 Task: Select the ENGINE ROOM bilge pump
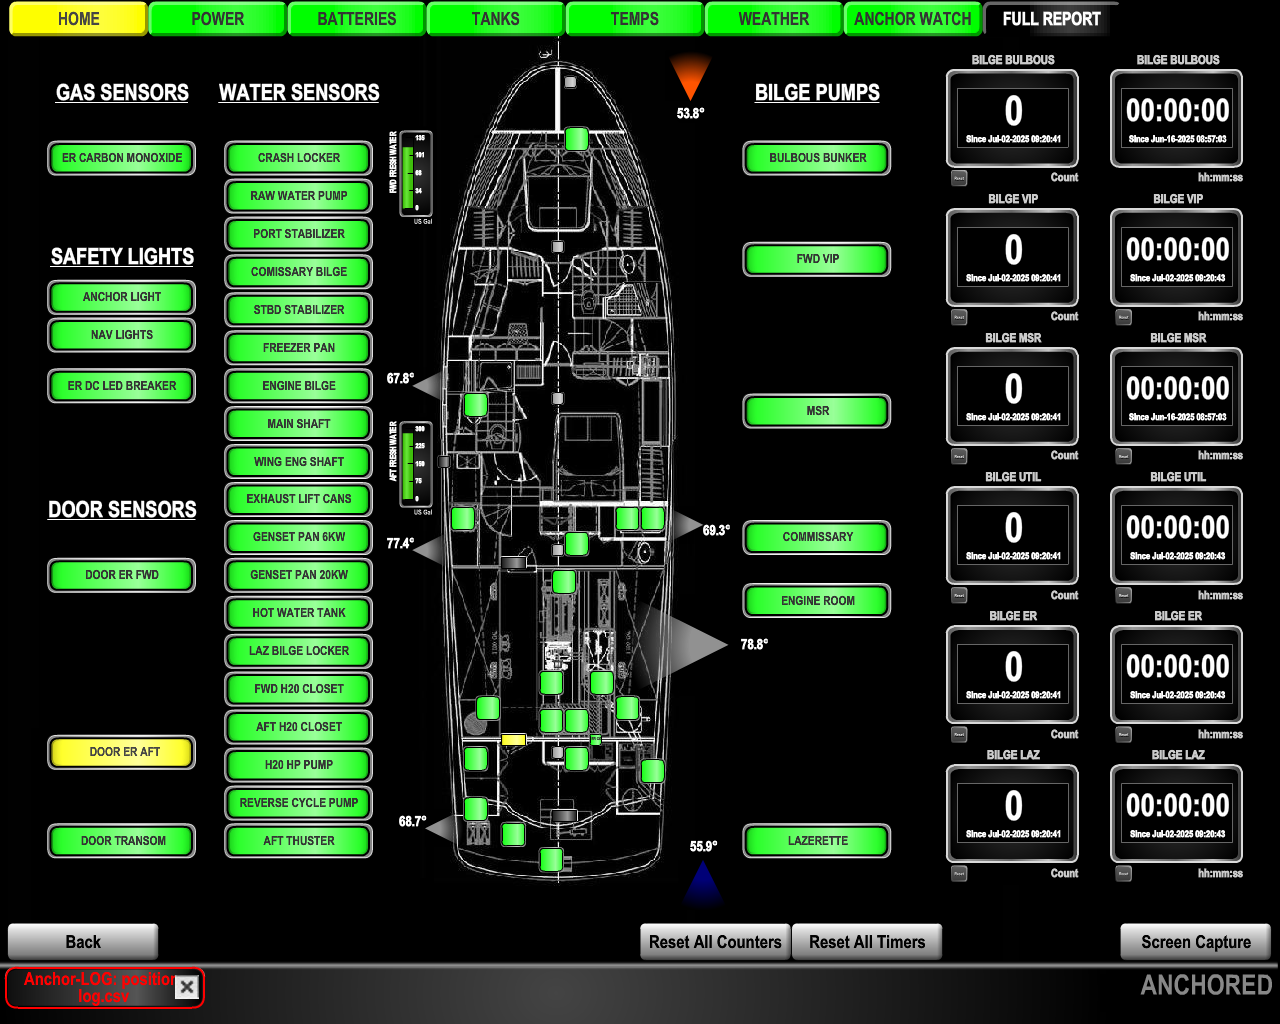[817, 601]
